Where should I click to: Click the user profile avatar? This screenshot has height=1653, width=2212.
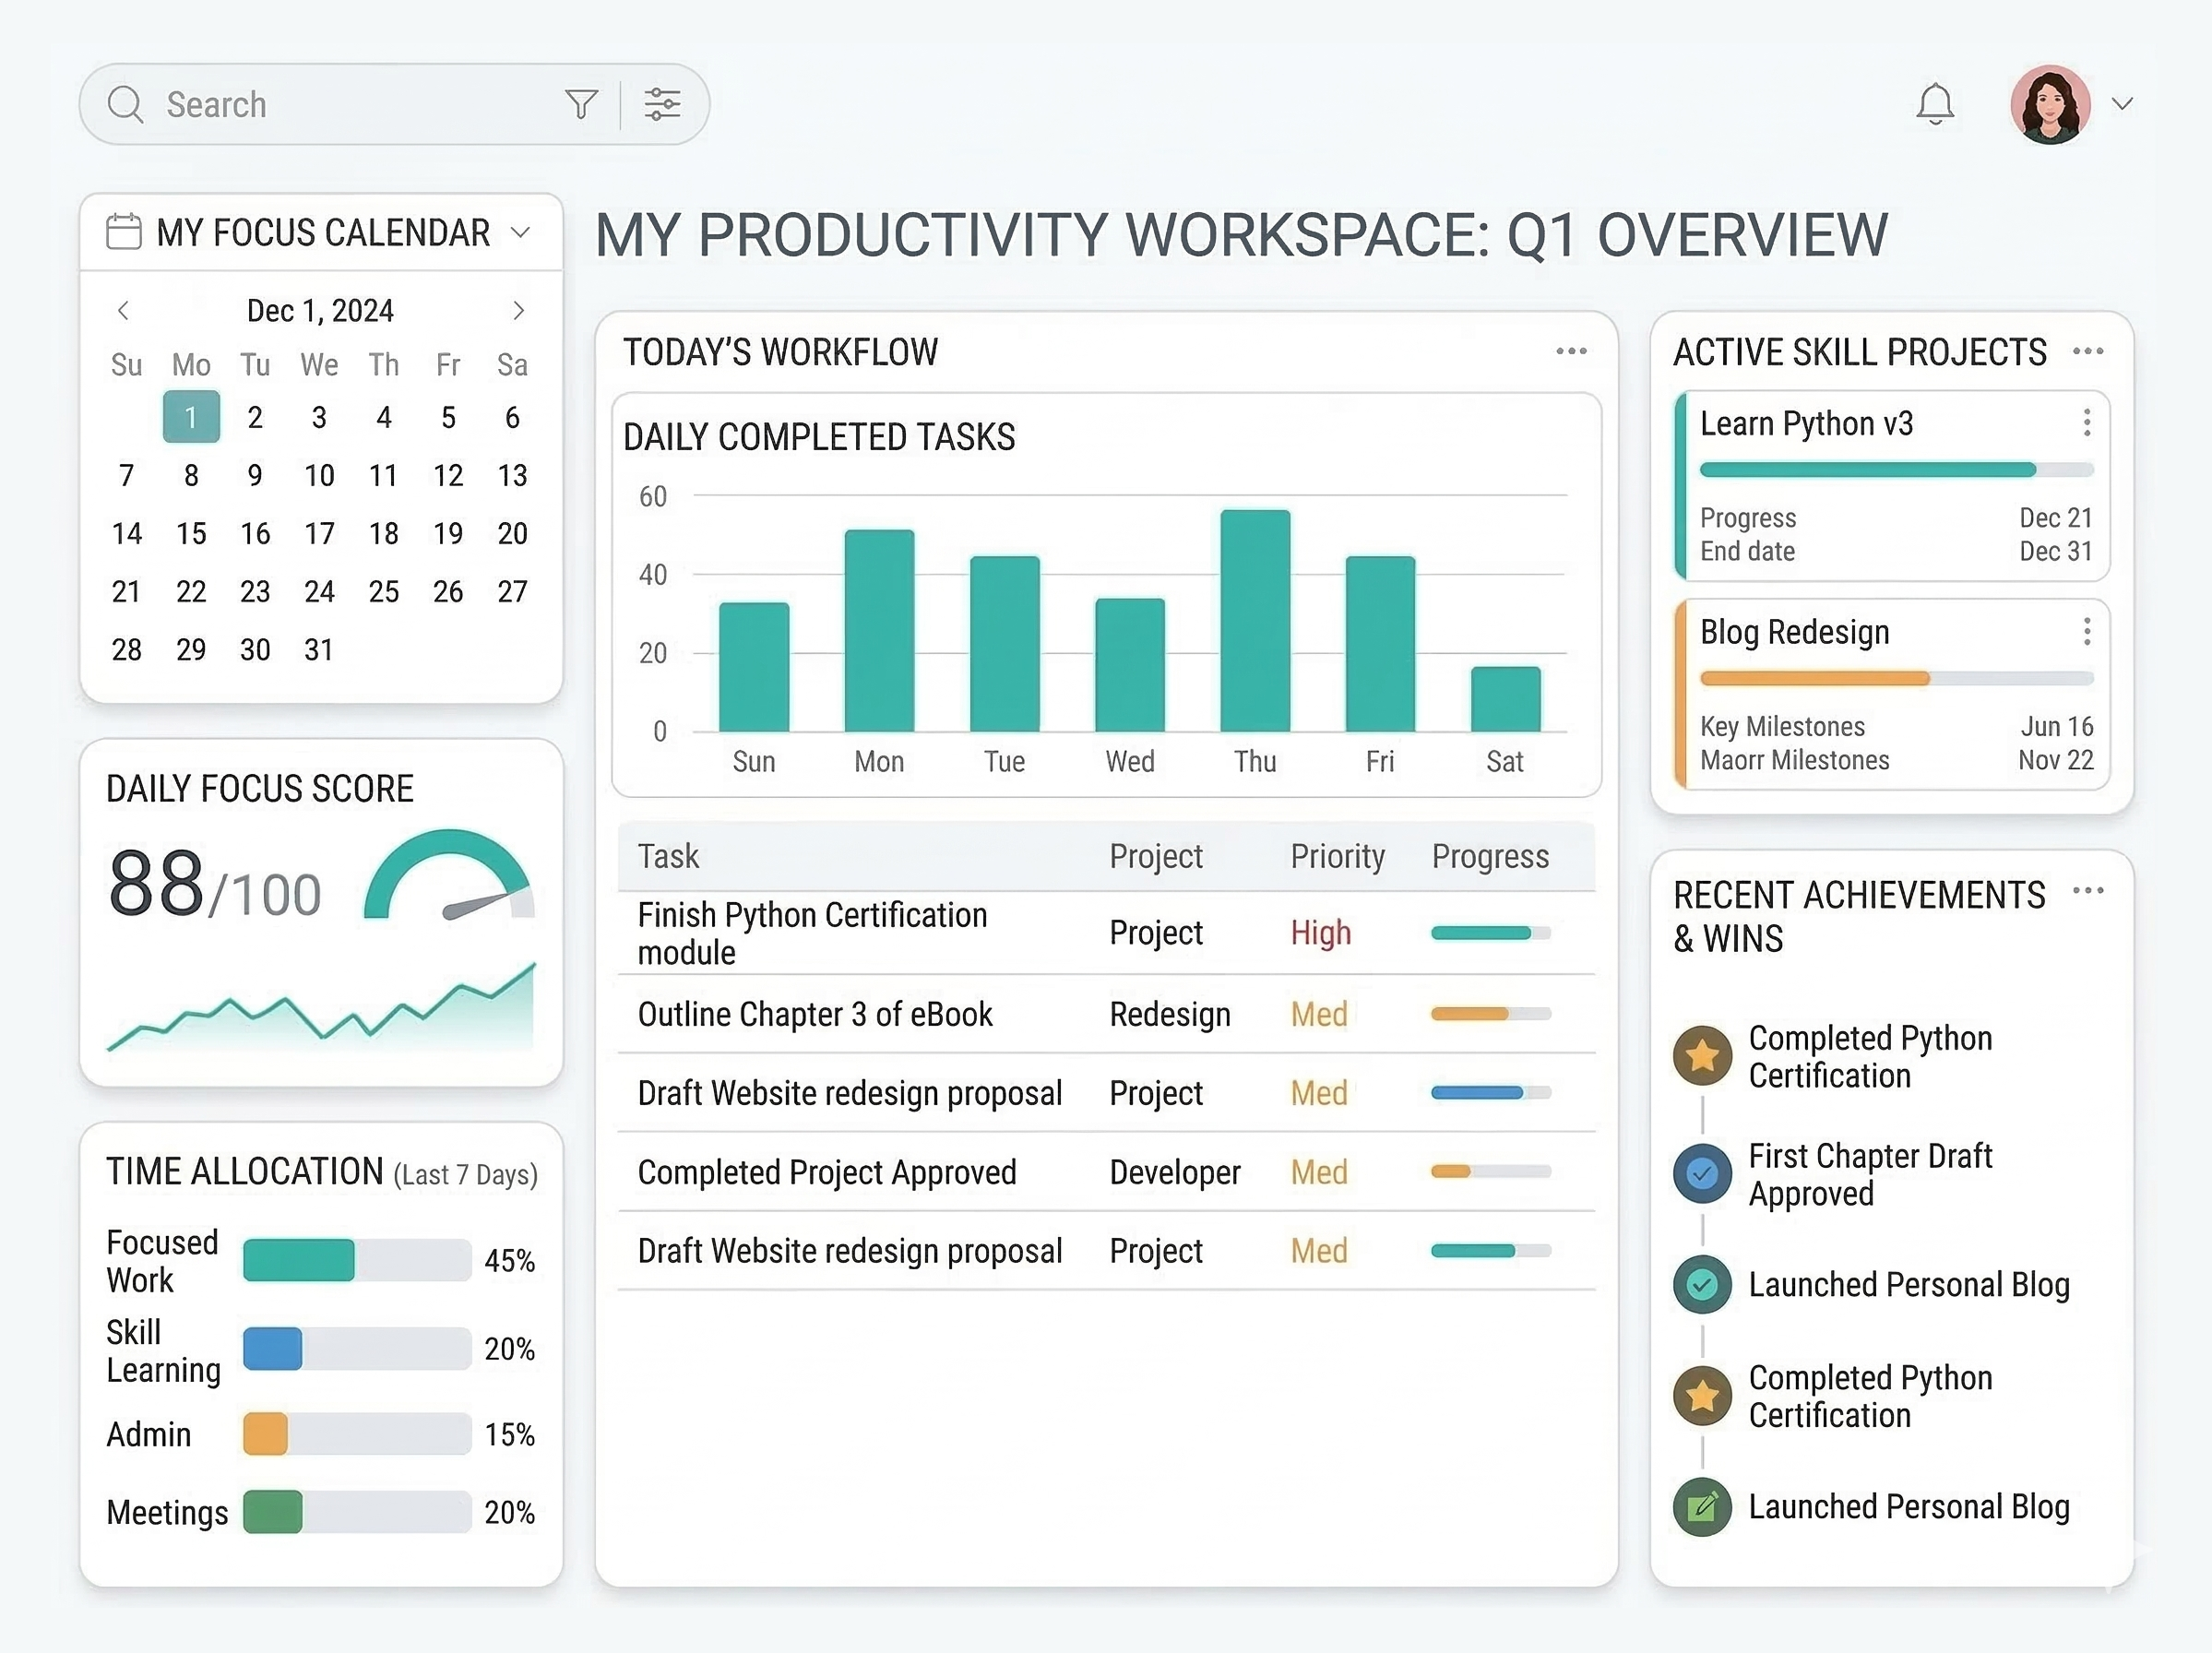(2050, 104)
